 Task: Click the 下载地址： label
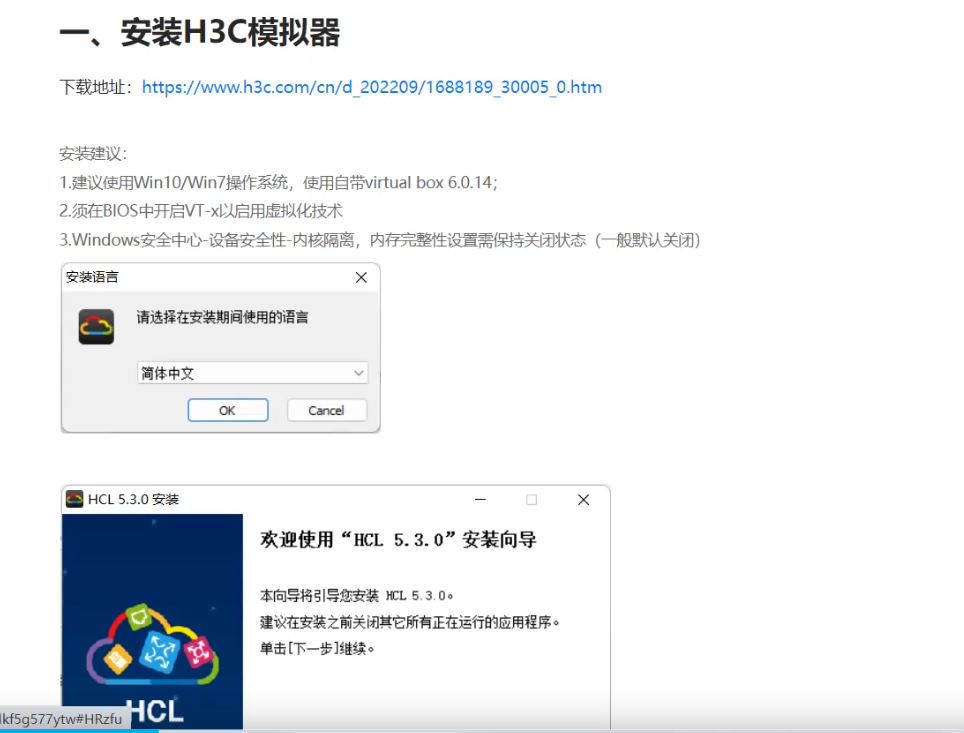point(96,87)
